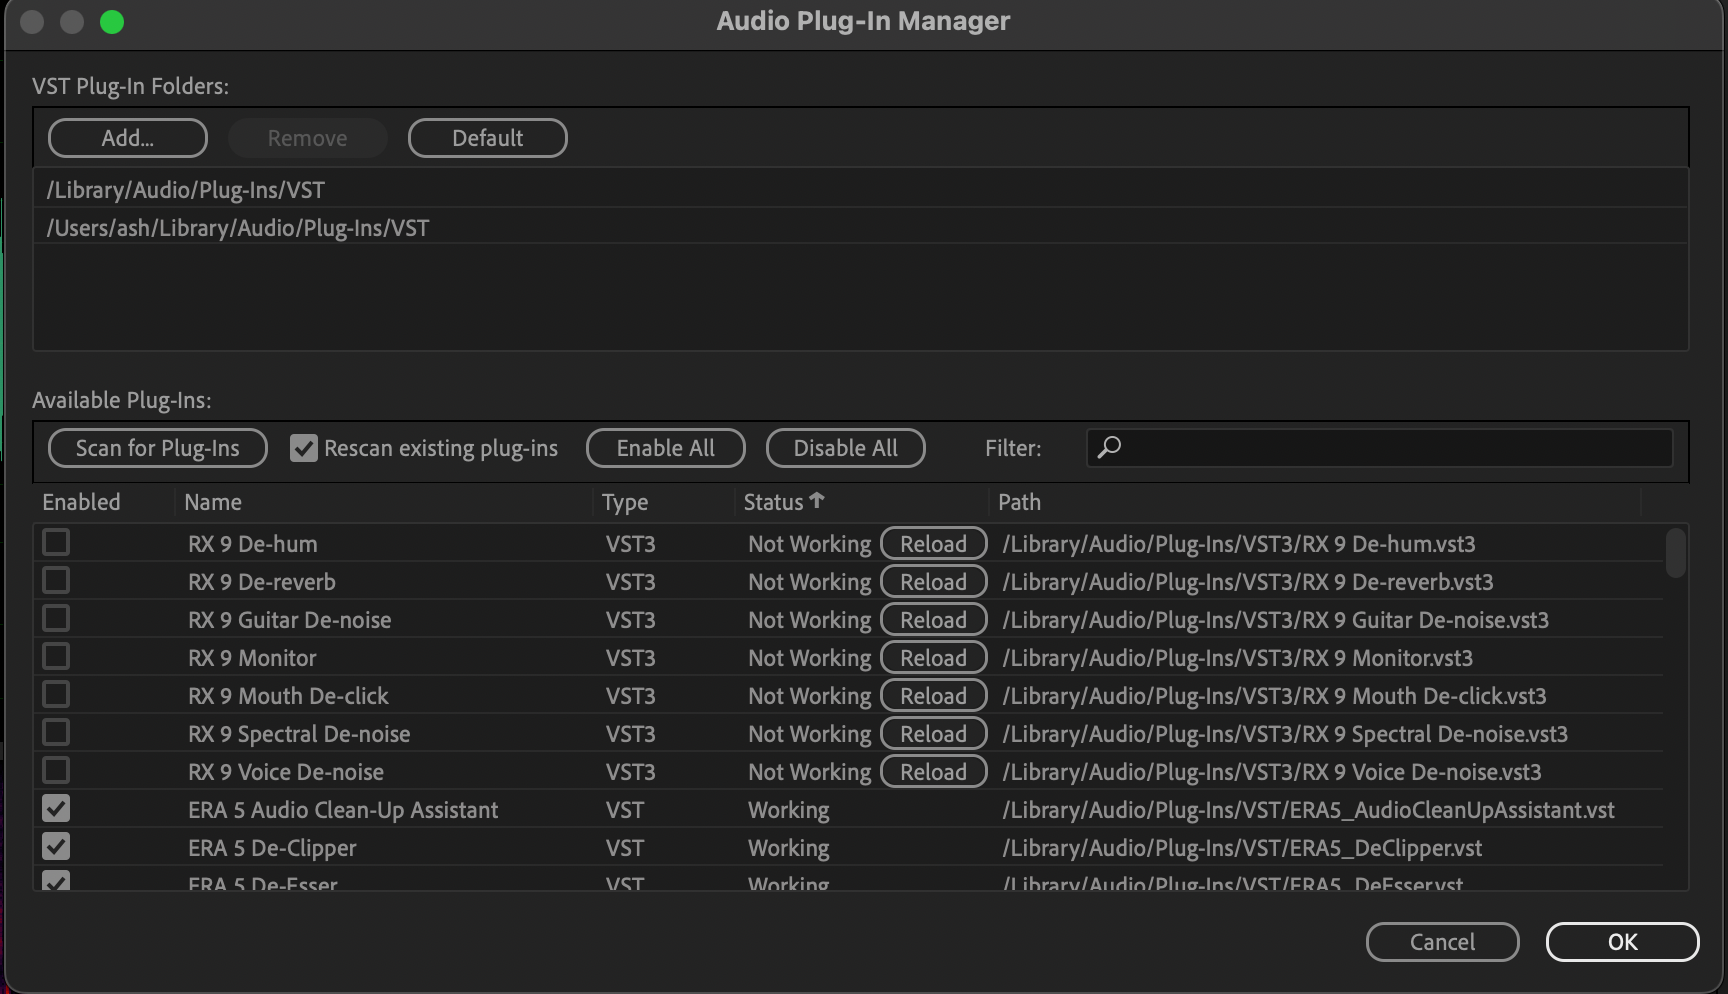Select the RX 9 De-hum name
The width and height of the screenshot is (1728, 994).
click(253, 544)
